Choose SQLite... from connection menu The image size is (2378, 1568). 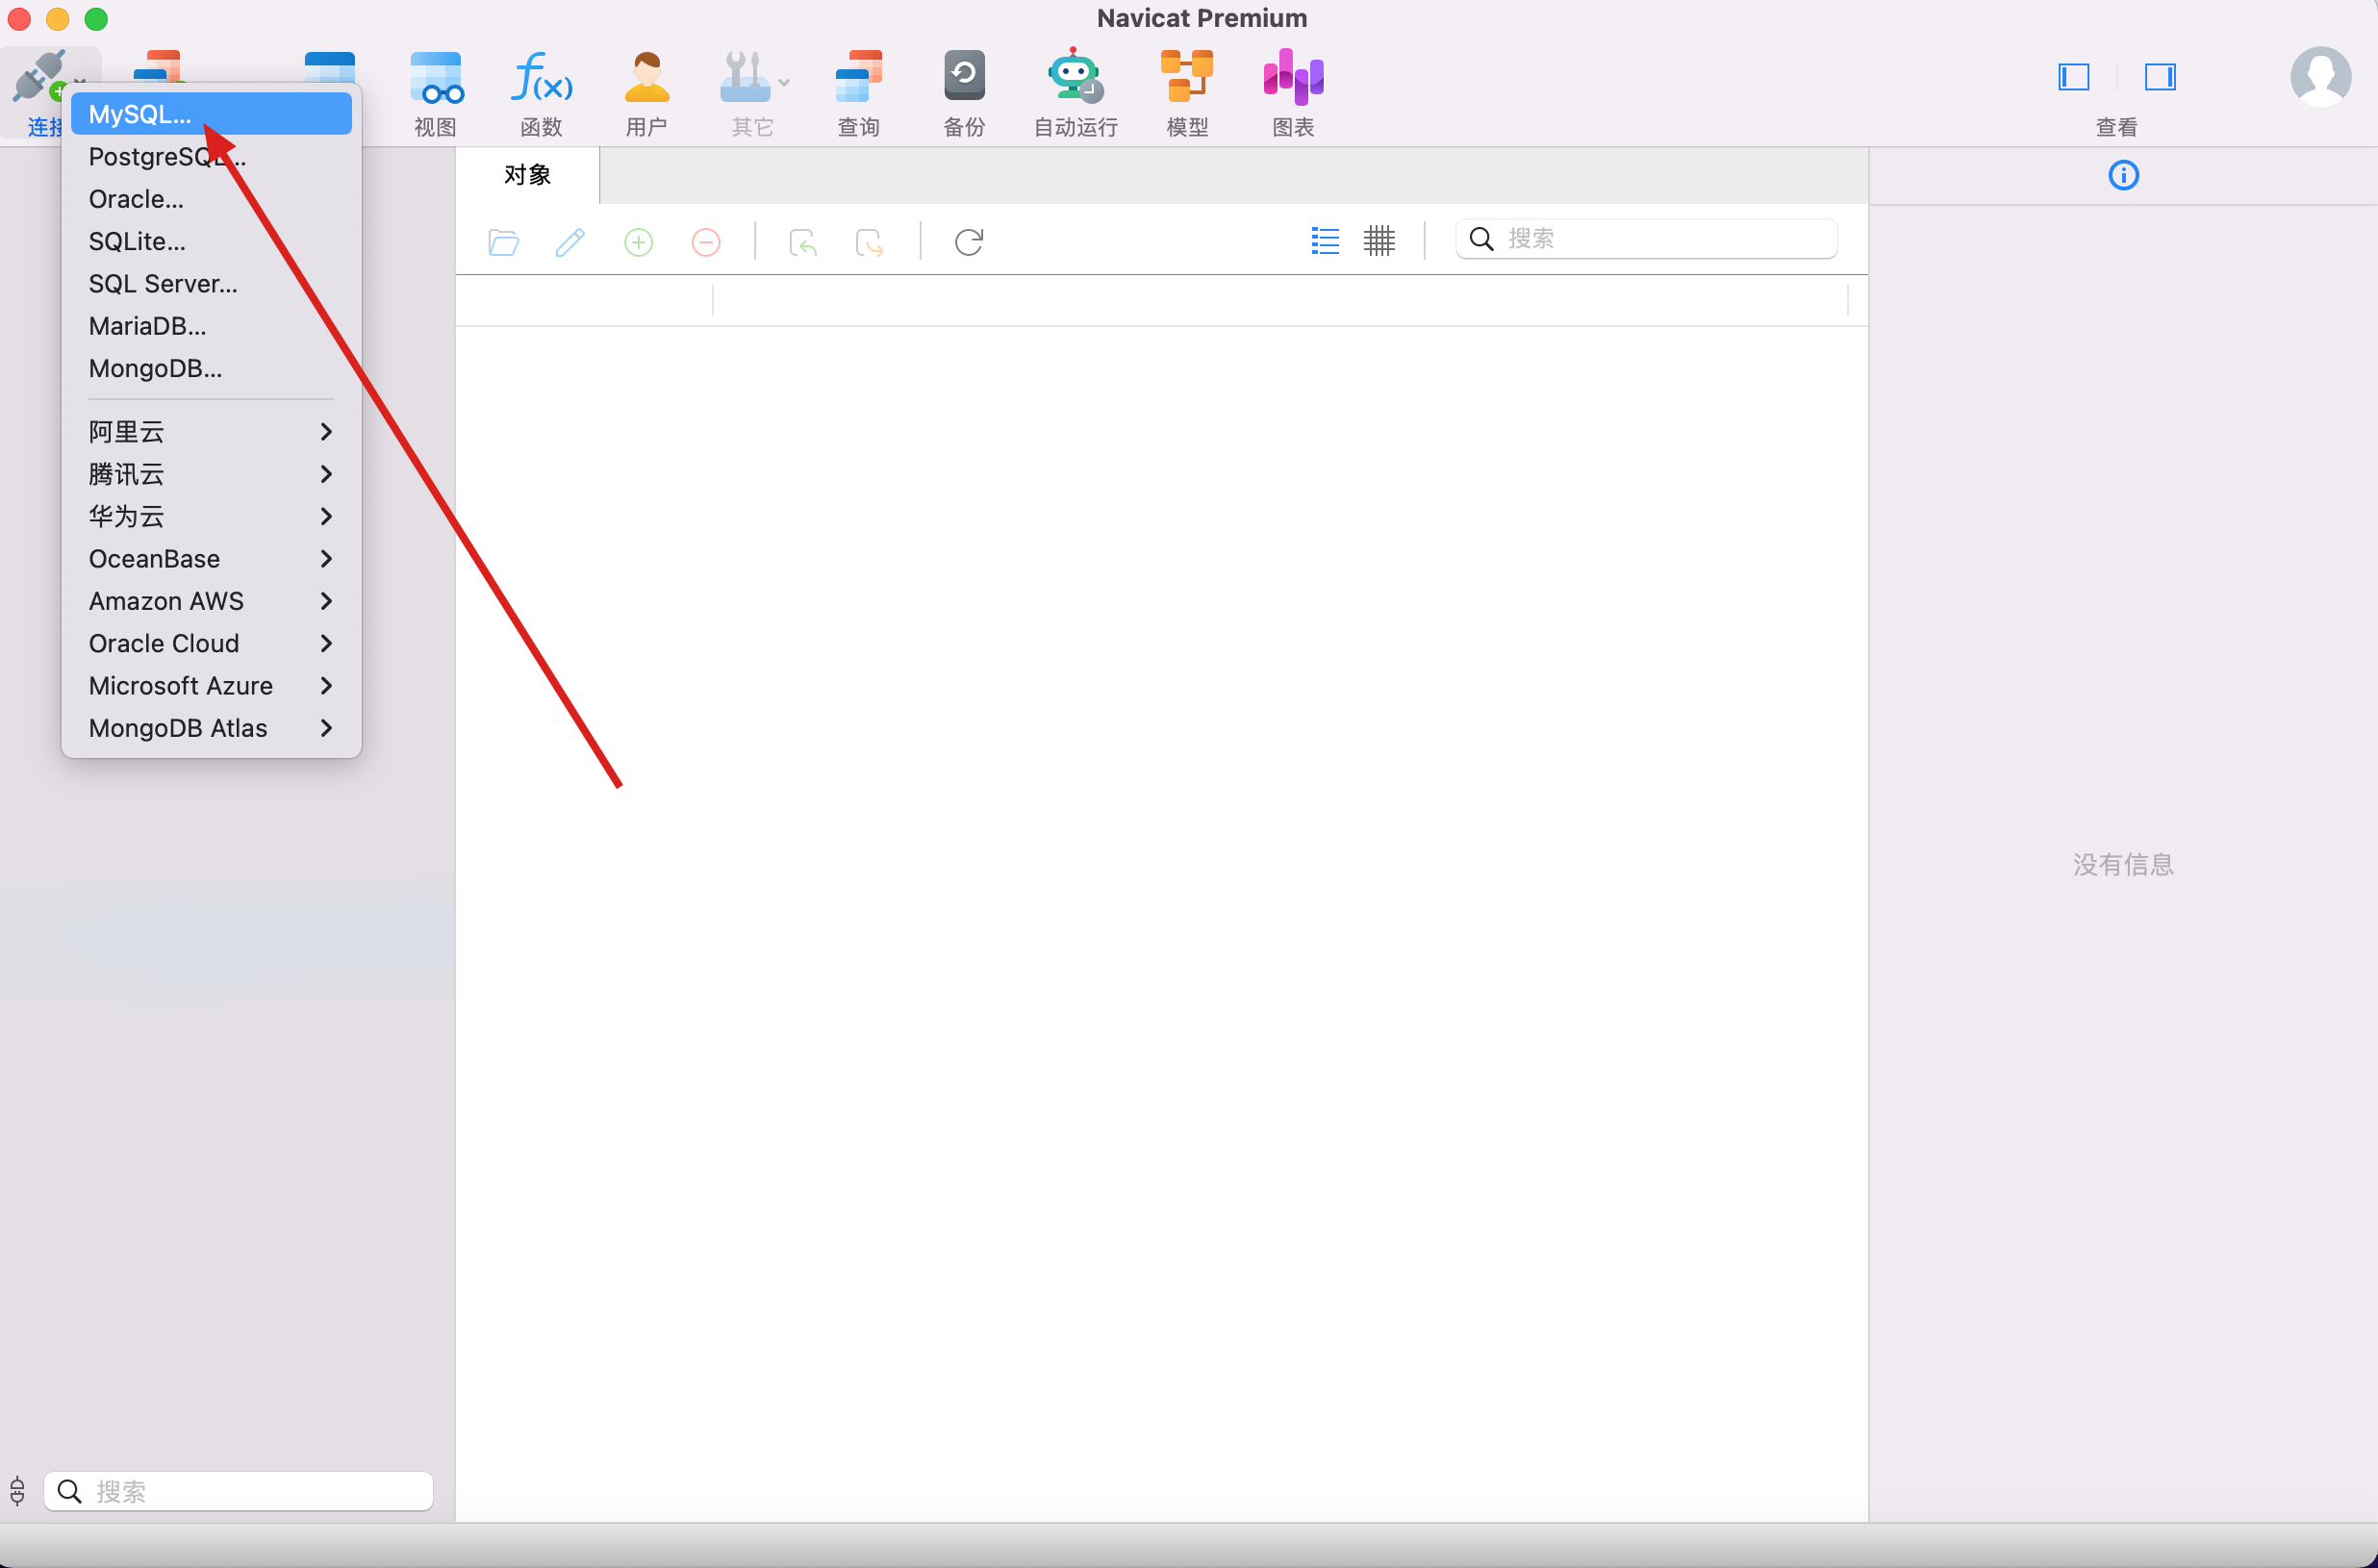click(x=211, y=241)
